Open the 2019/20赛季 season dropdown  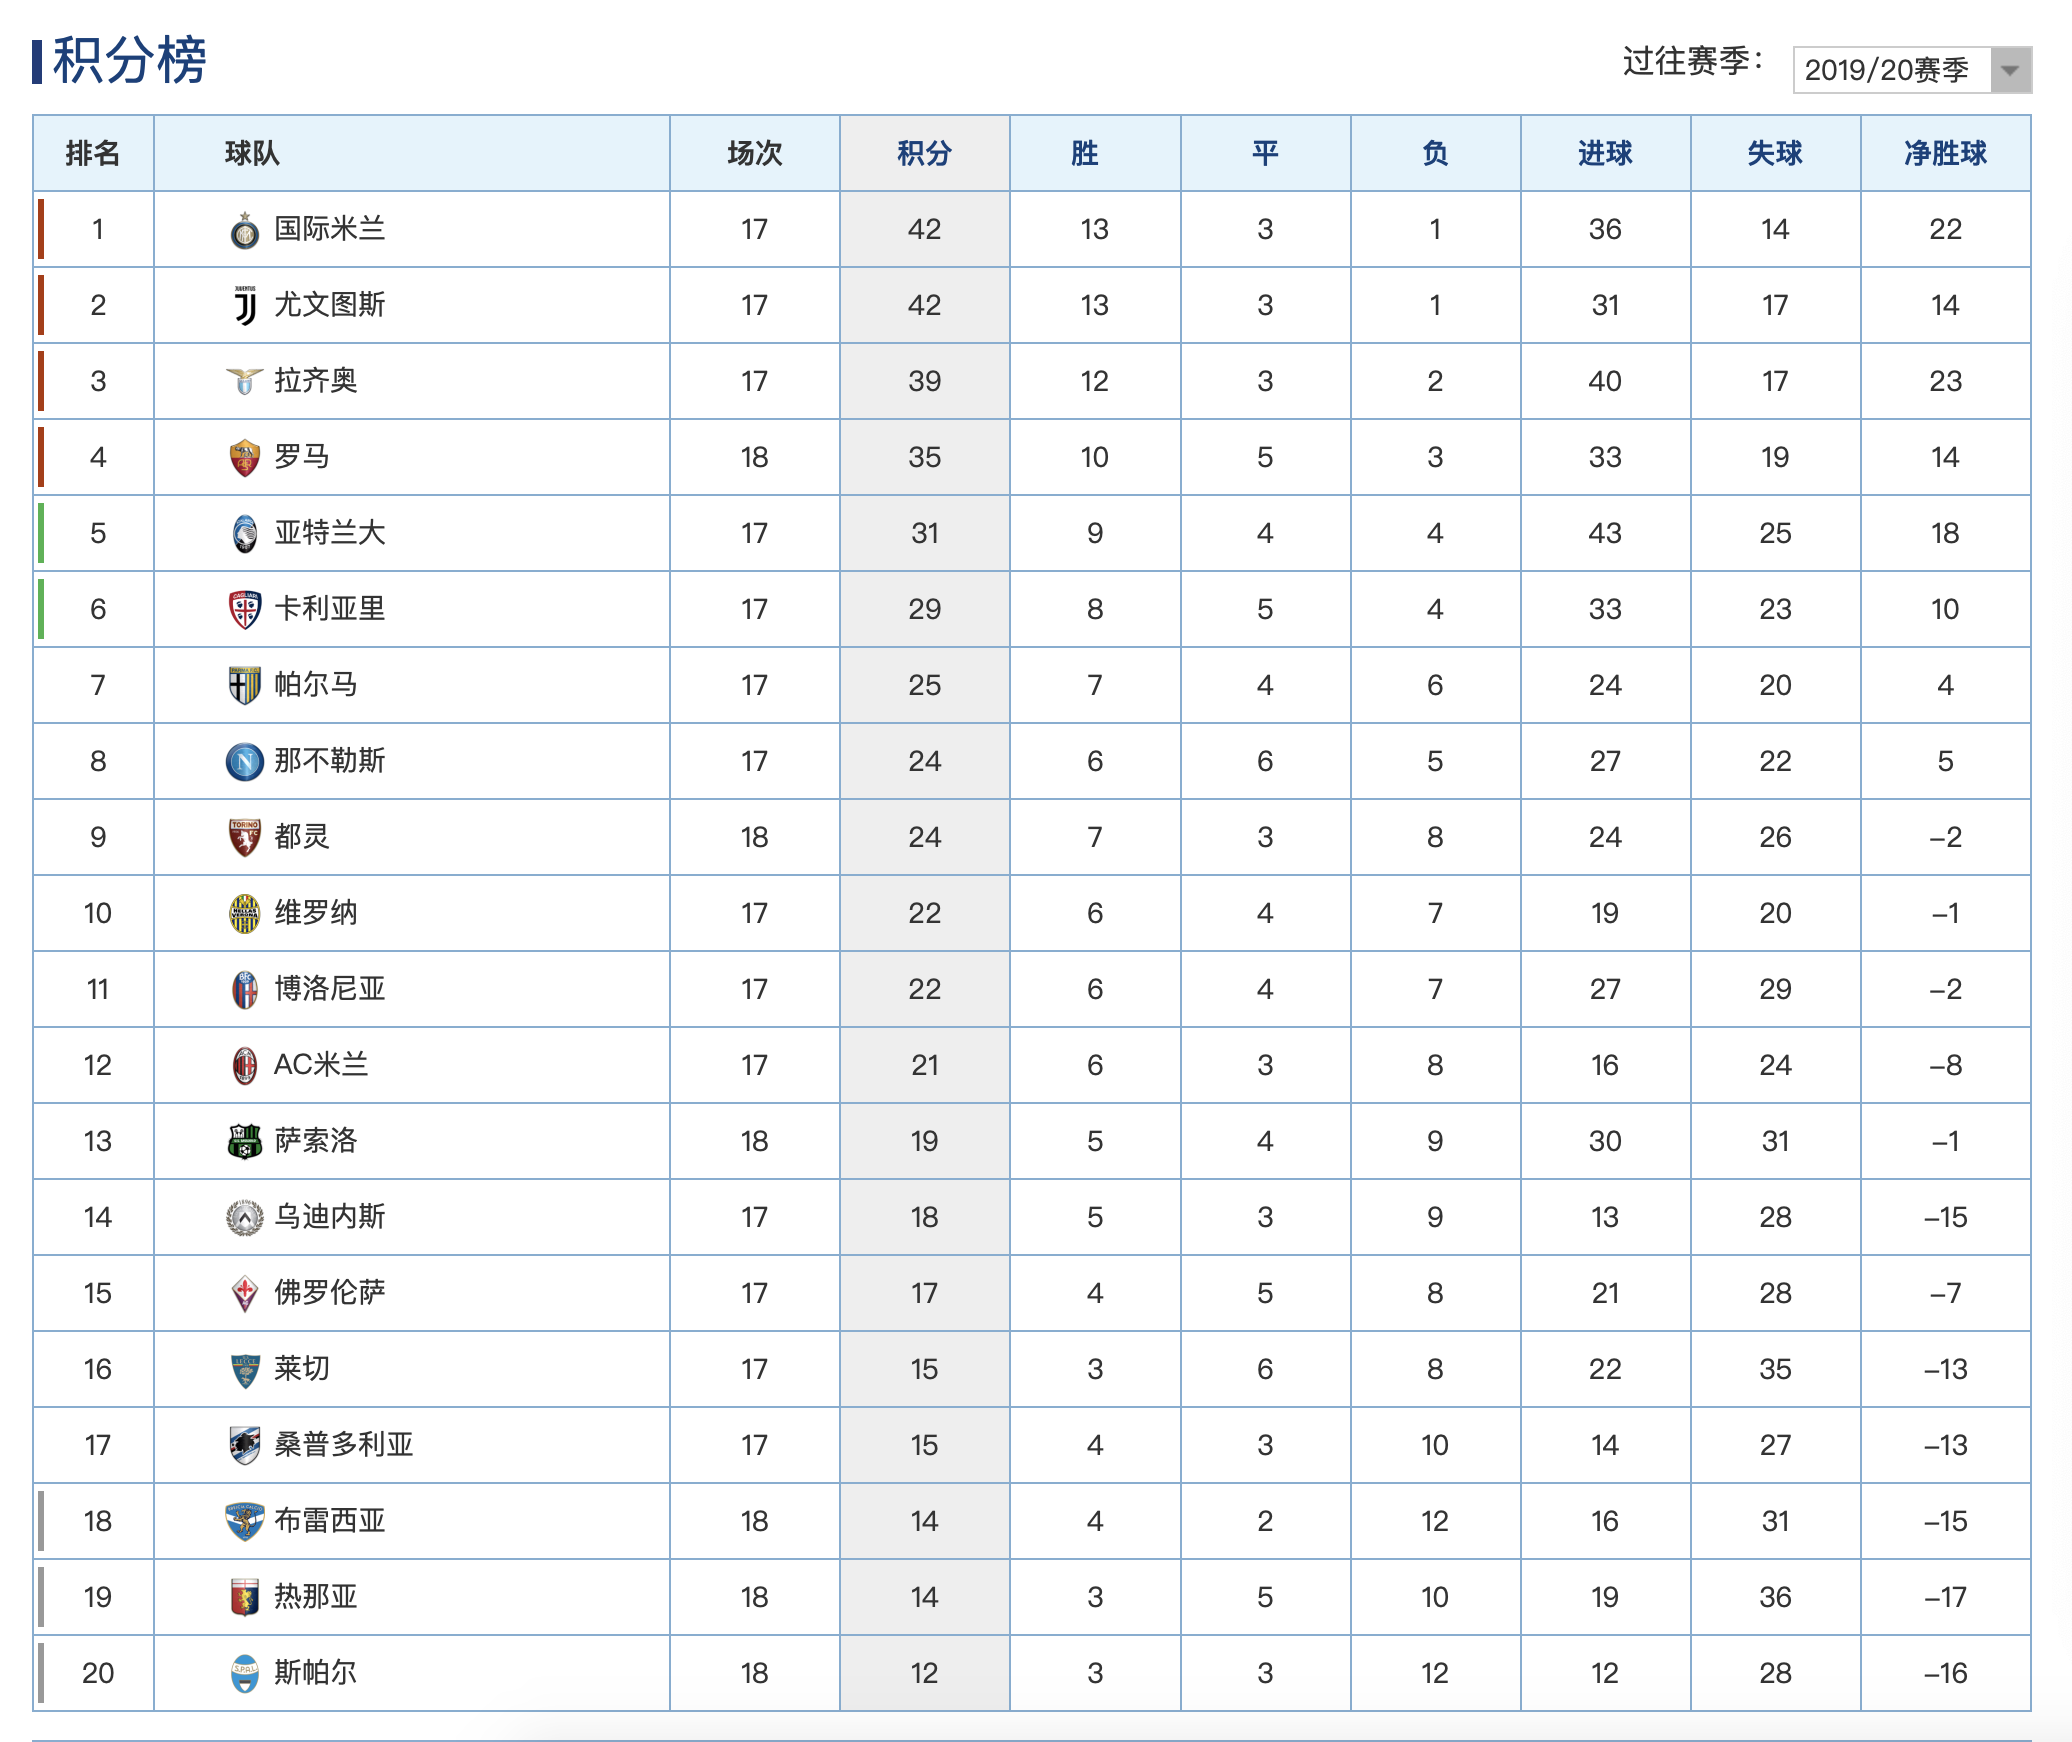point(1892,70)
